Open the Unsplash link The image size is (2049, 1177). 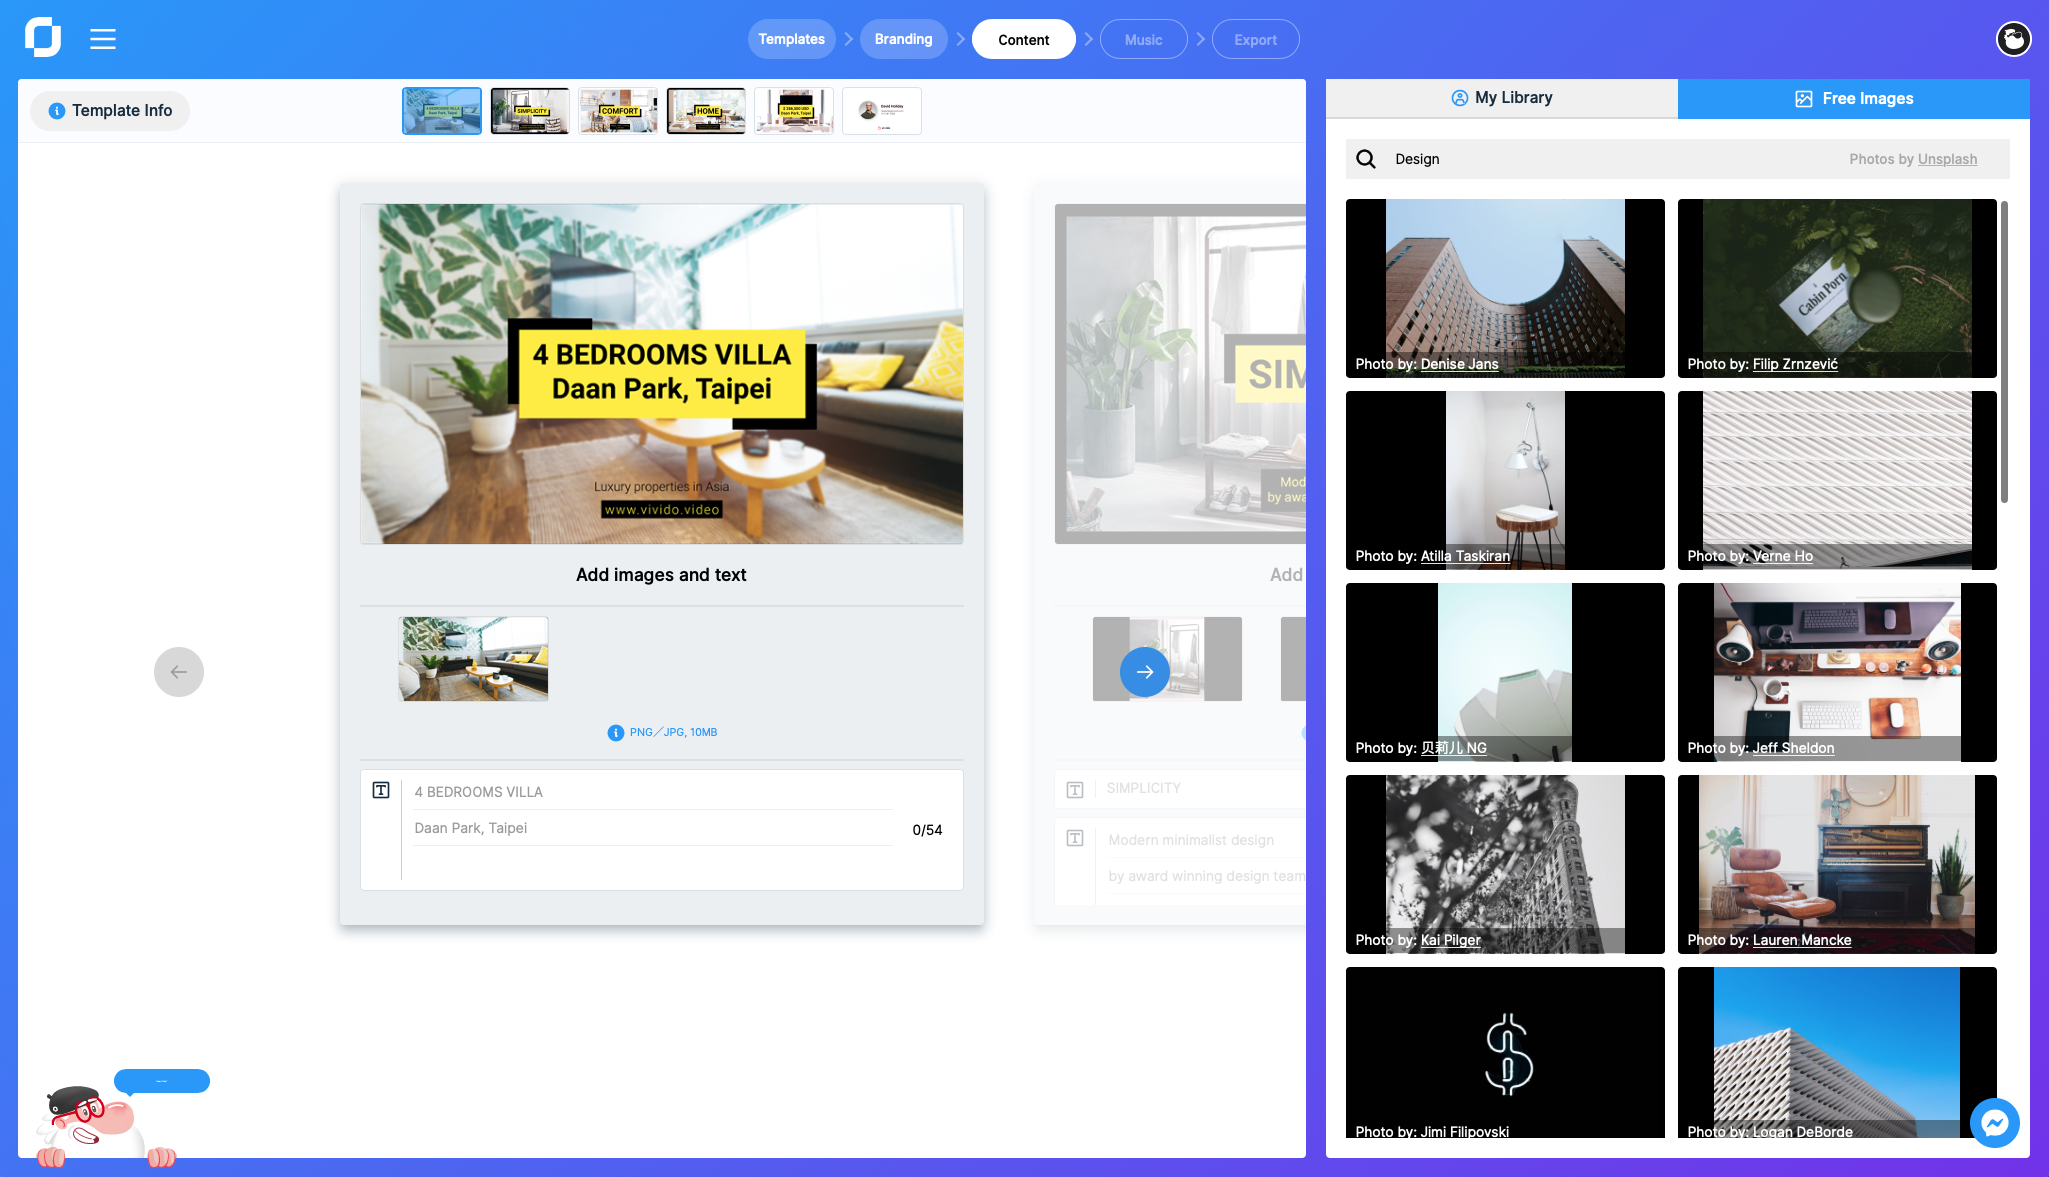click(1946, 159)
